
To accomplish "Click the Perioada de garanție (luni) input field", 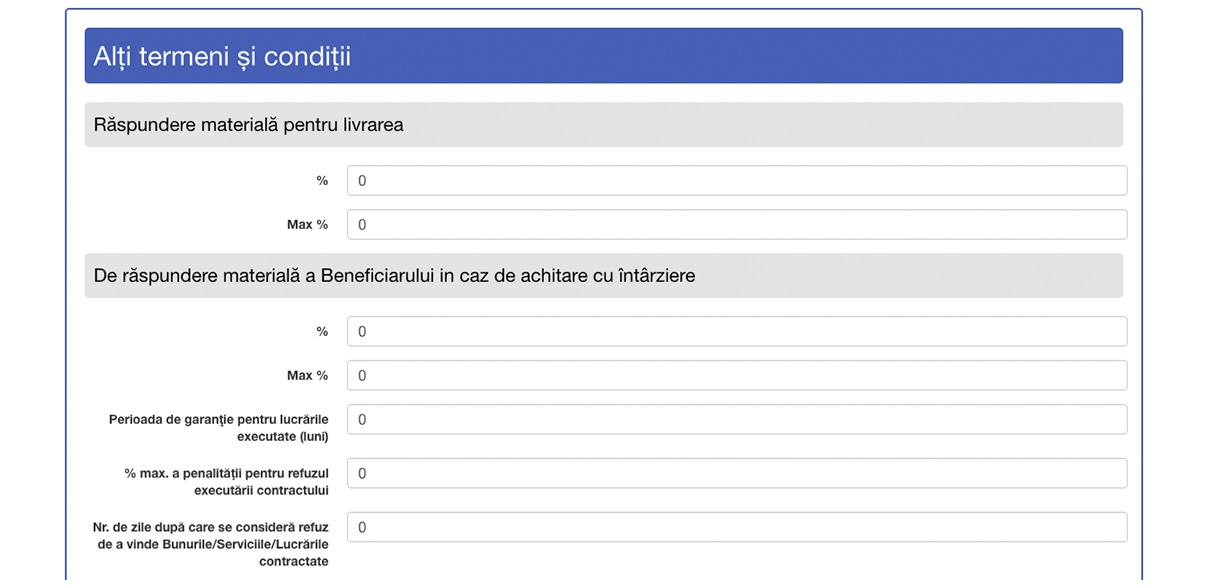I will coord(737,420).
